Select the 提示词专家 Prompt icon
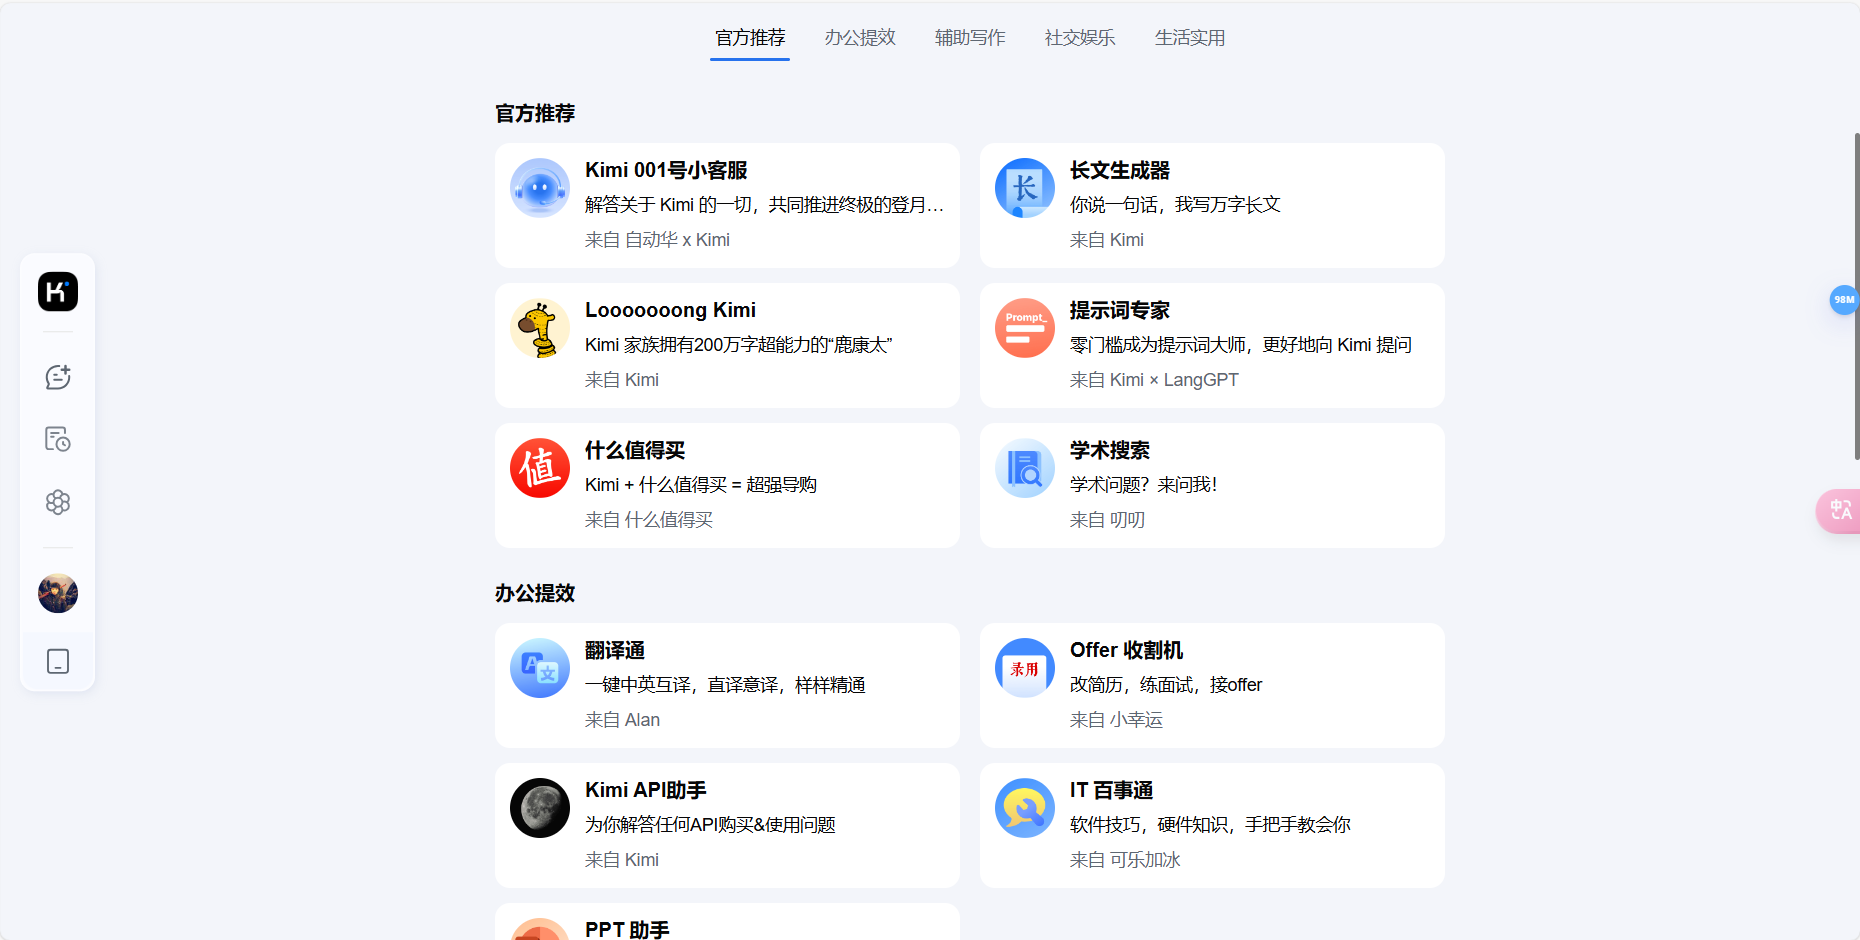1860x940 pixels. pyautogui.click(x=1025, y=328)
